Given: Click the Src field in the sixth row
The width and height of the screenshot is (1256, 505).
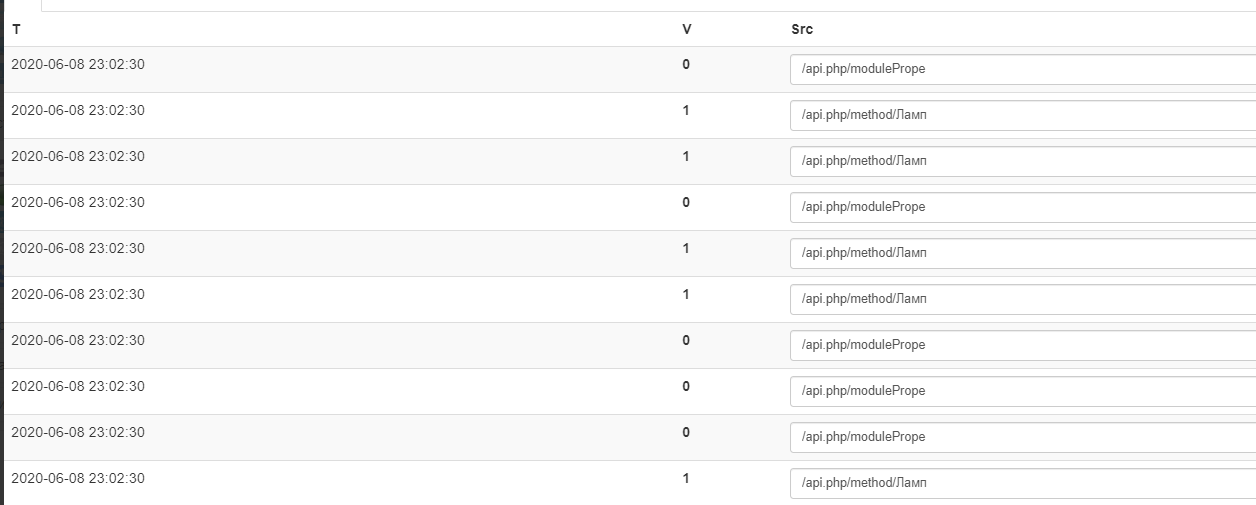Looking at the screenshot, I should 1020,300.
